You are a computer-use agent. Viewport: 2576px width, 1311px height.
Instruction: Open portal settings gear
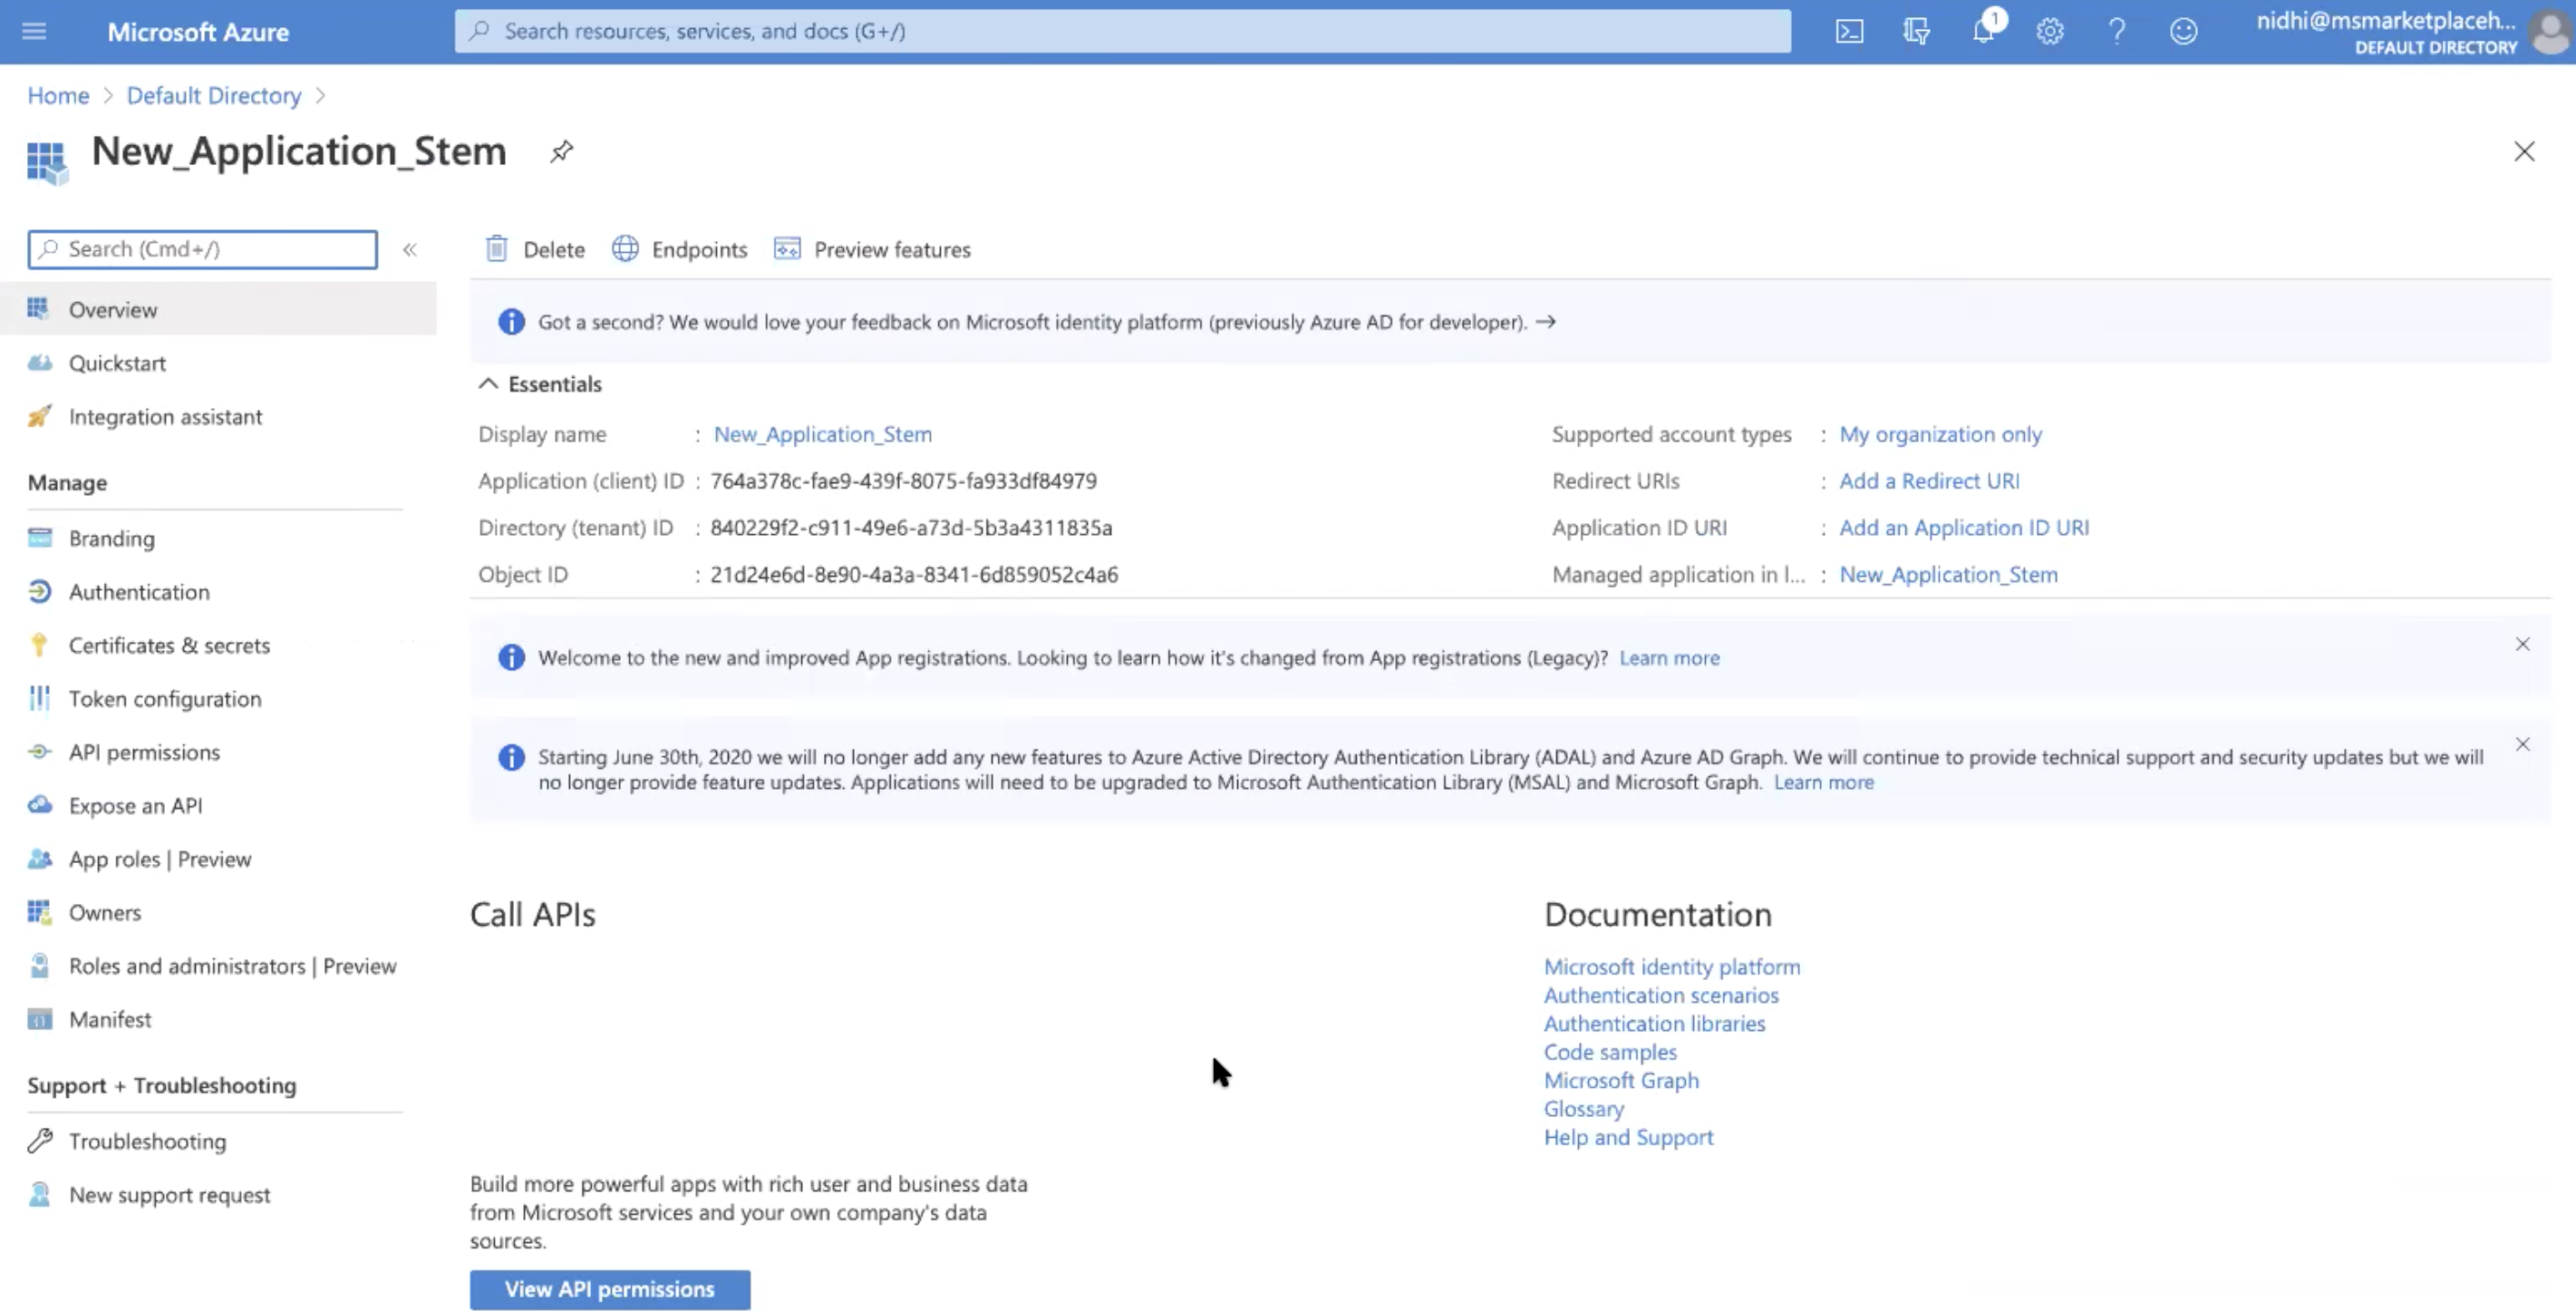point(2050,32)
